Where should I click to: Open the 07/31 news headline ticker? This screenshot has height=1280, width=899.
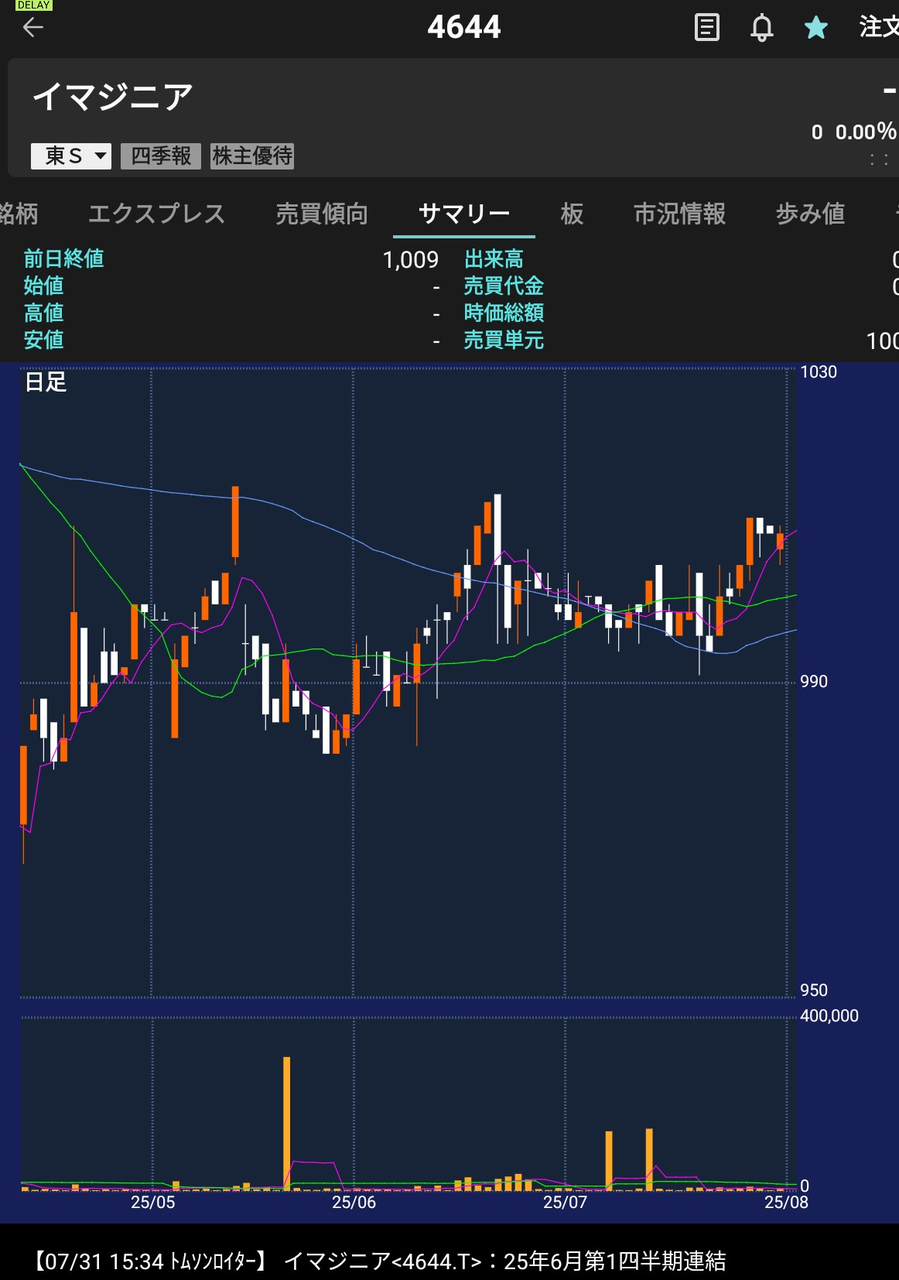[377, 1261]
